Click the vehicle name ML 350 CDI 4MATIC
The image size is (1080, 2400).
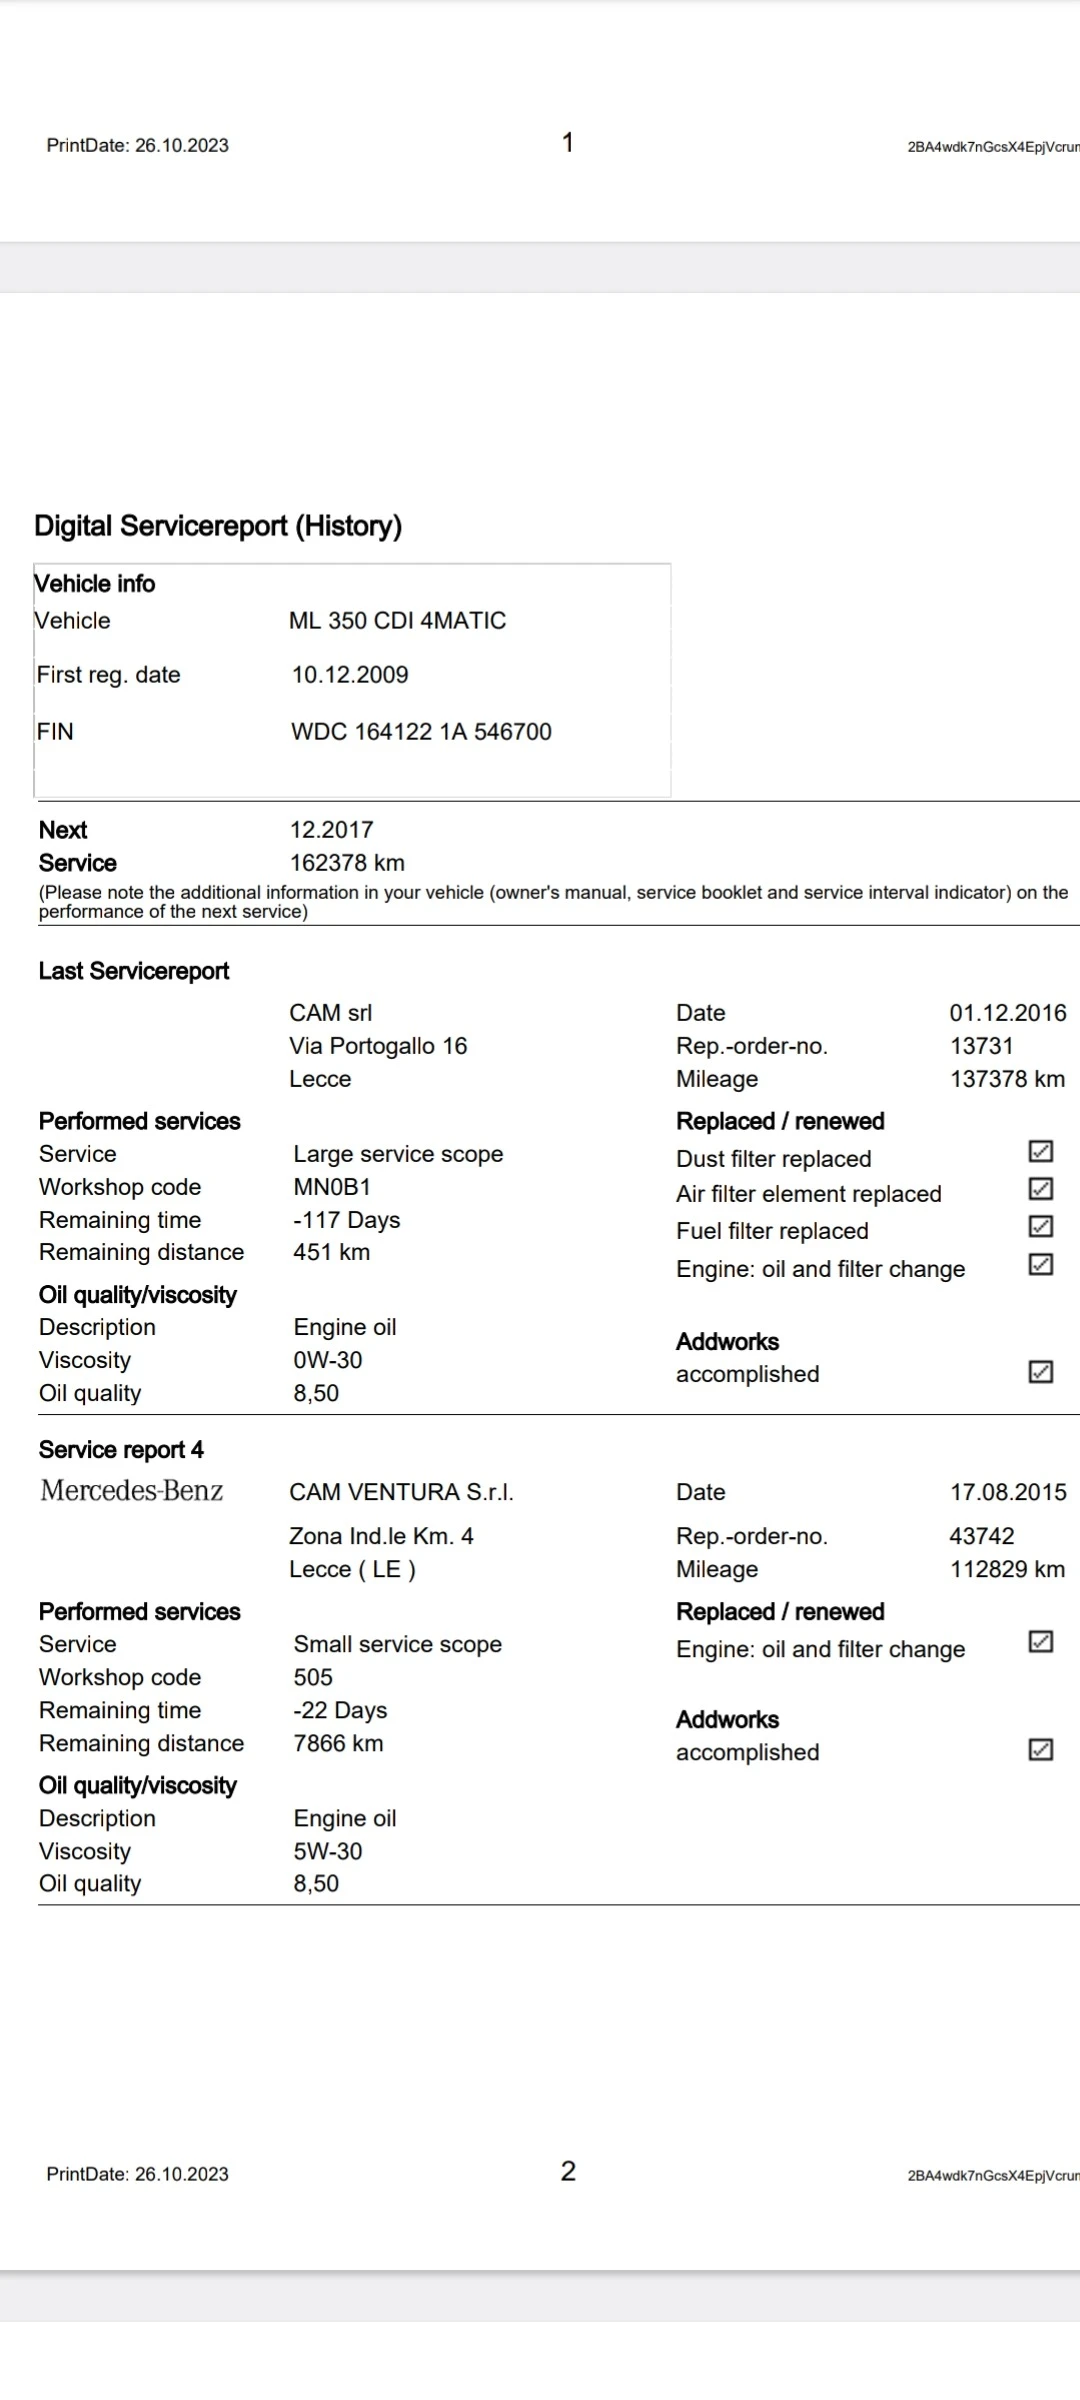click(397, 621)
